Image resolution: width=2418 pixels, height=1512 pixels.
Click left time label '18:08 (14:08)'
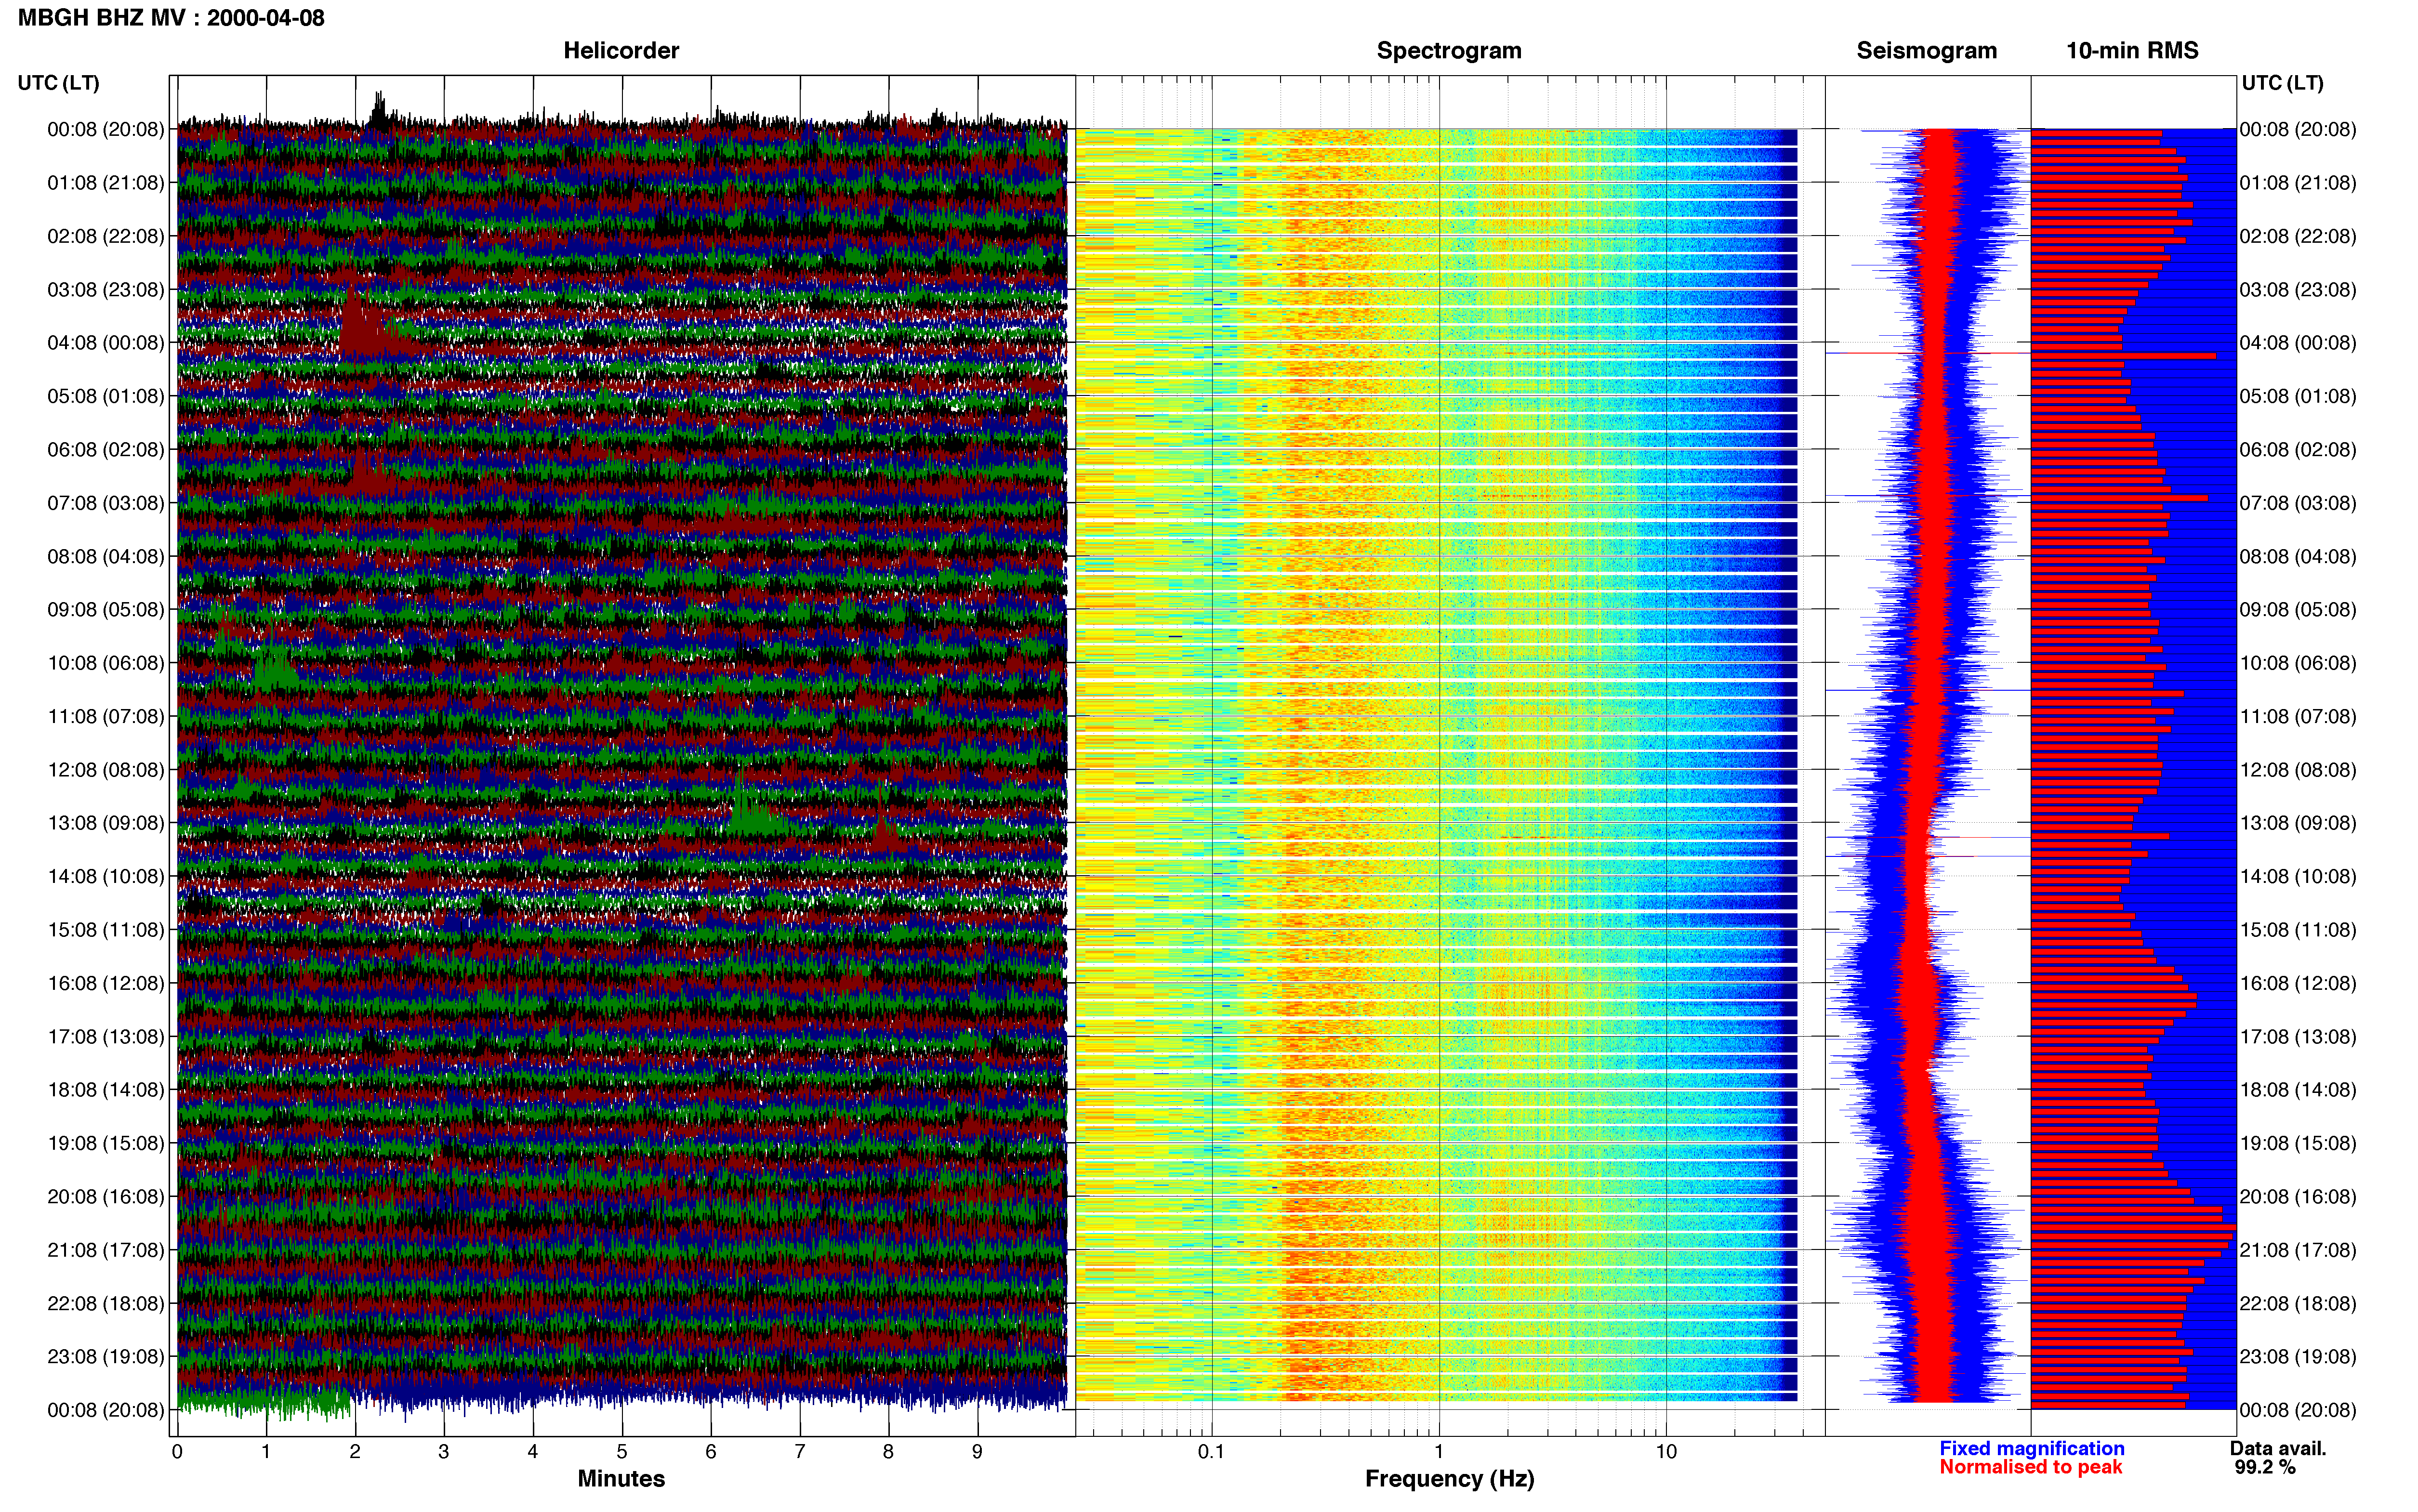pyautogui.click(x=106, y=1090)
